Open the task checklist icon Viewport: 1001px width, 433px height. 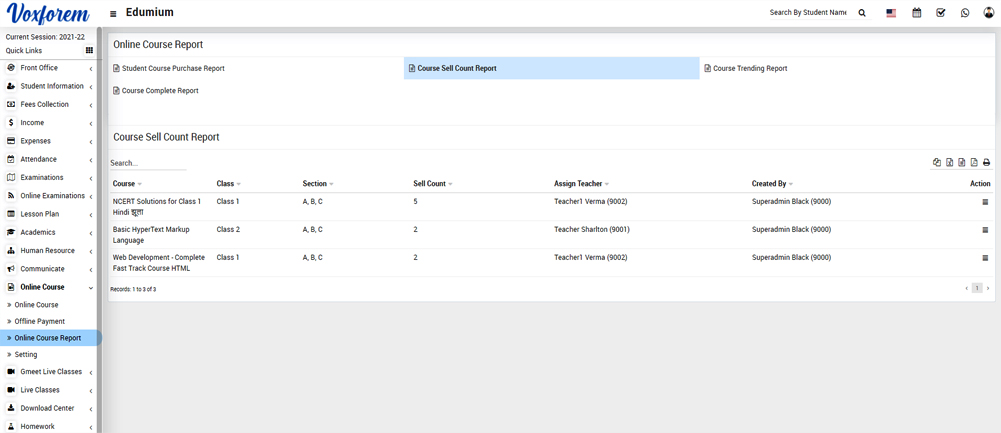(940, 13)
